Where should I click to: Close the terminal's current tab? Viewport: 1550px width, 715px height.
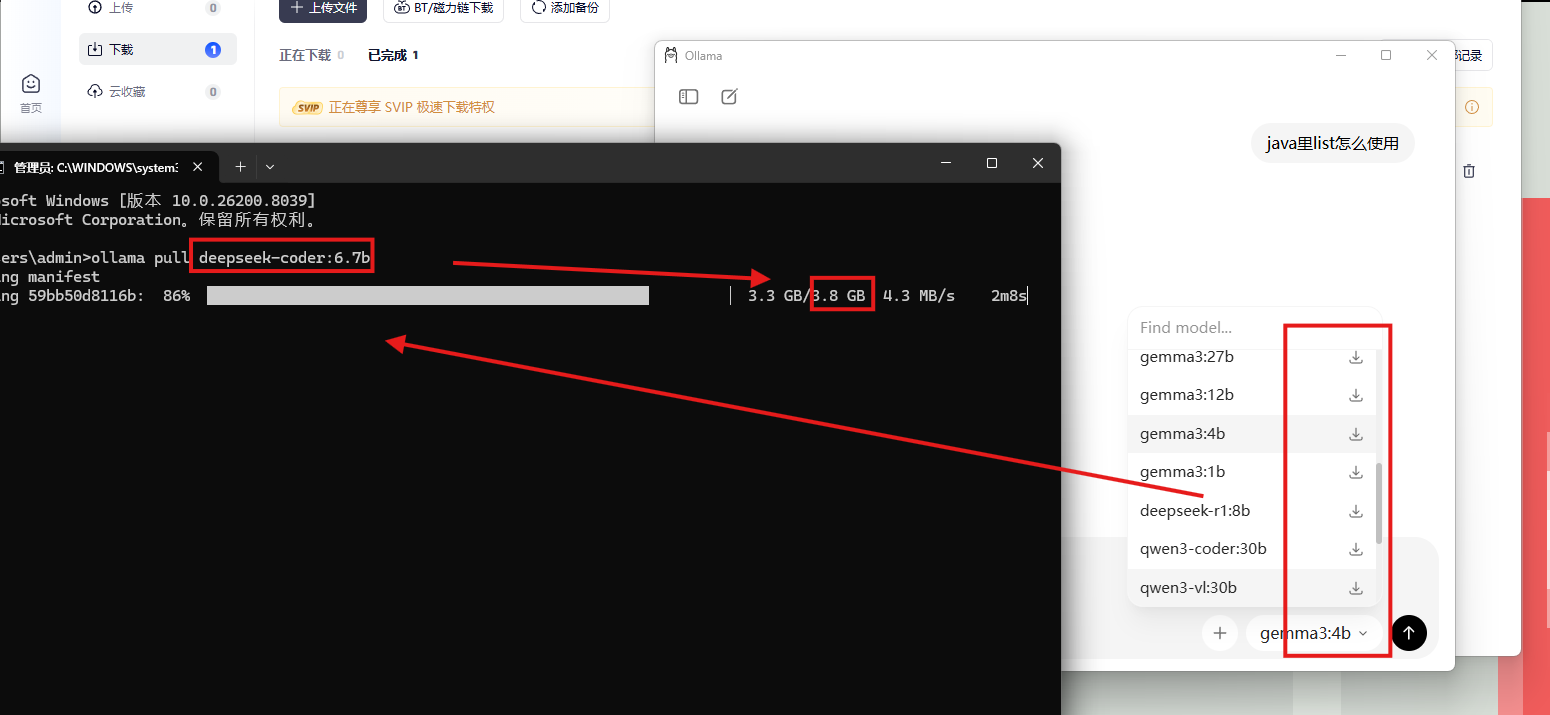pyautogui.click(x=198, y=167)
